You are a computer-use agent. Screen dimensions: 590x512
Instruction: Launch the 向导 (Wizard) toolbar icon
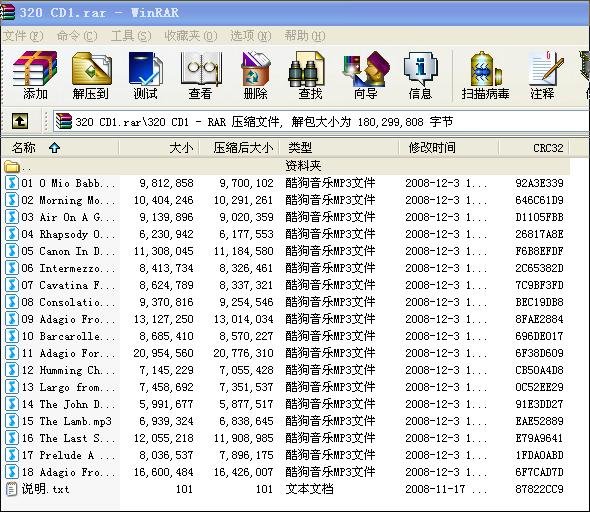(x=365, y=75)
